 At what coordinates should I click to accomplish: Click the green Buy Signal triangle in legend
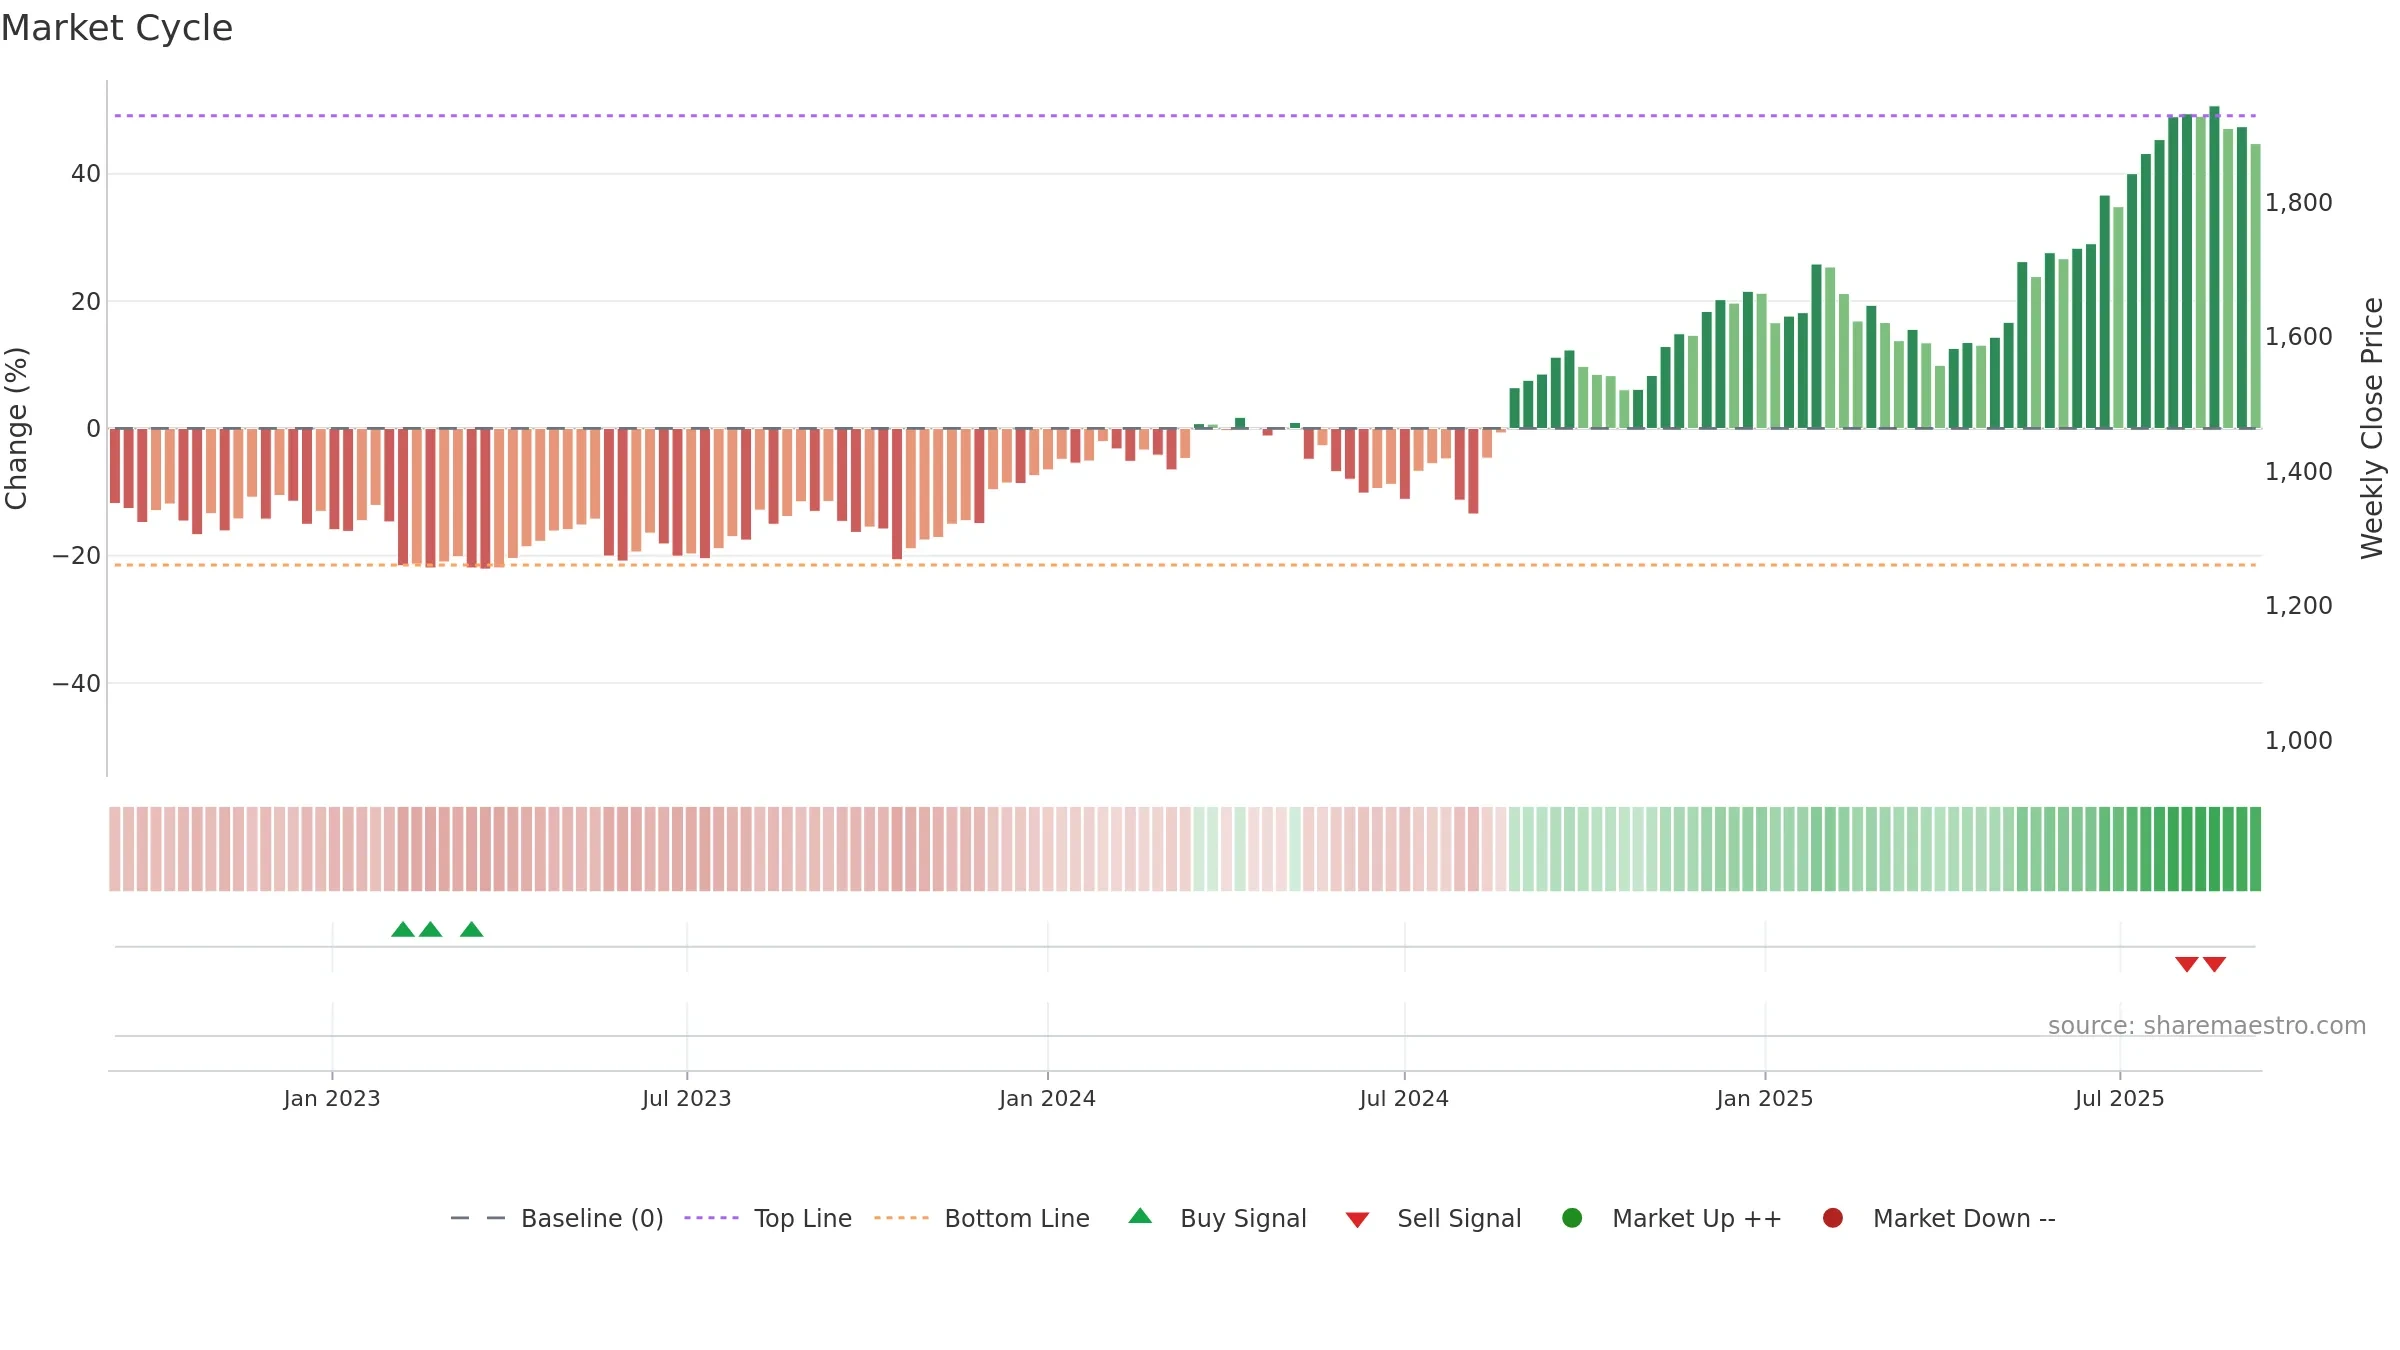1140,1216
